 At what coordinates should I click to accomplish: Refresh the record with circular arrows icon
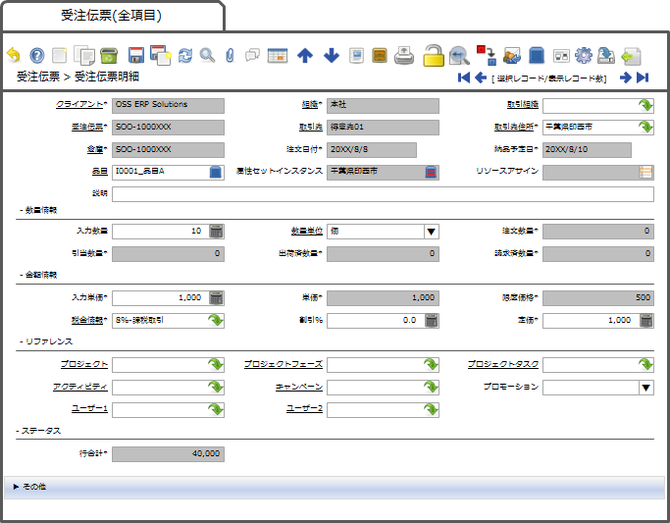[x=185, y=56]
